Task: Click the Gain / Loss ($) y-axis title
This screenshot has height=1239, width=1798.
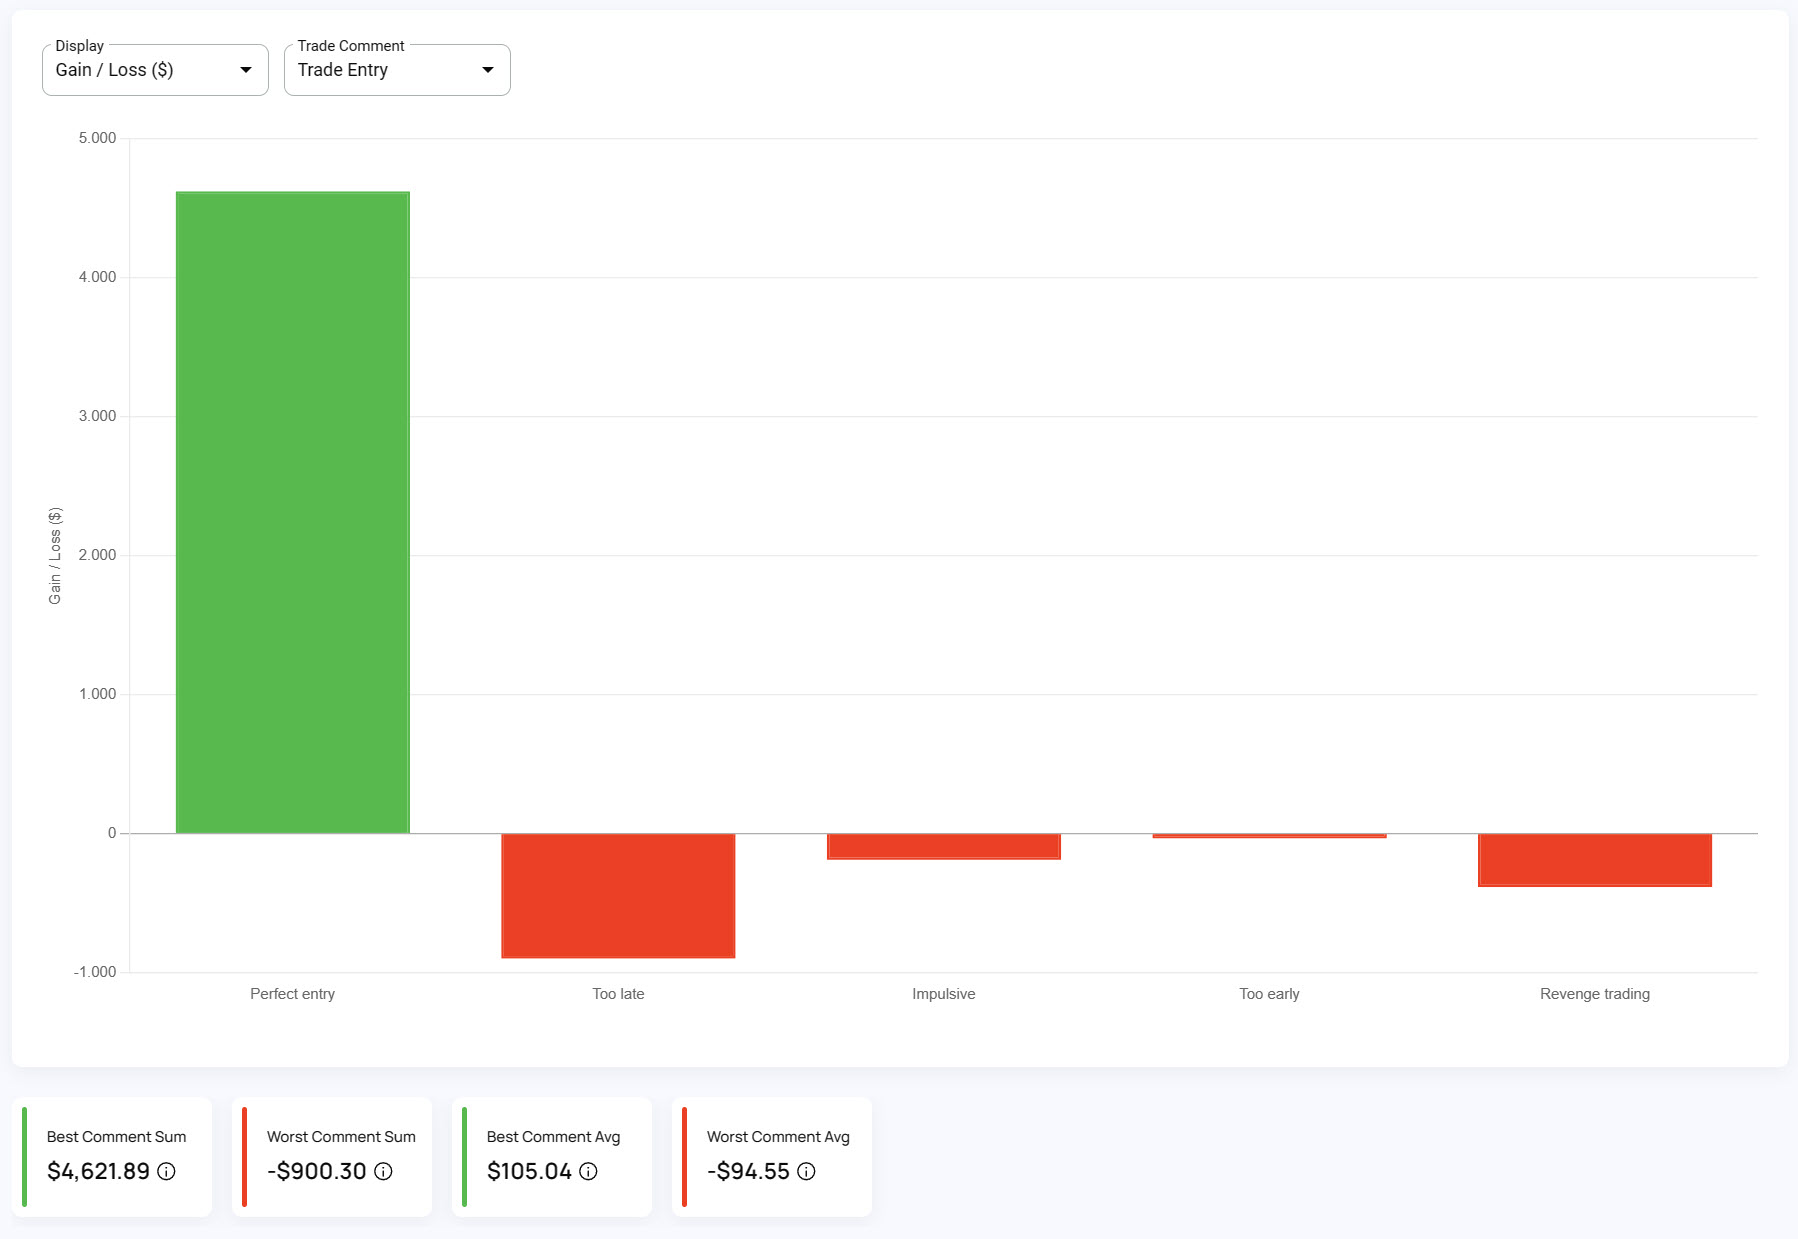Action: pyautogui.click(x=55, y=556)
